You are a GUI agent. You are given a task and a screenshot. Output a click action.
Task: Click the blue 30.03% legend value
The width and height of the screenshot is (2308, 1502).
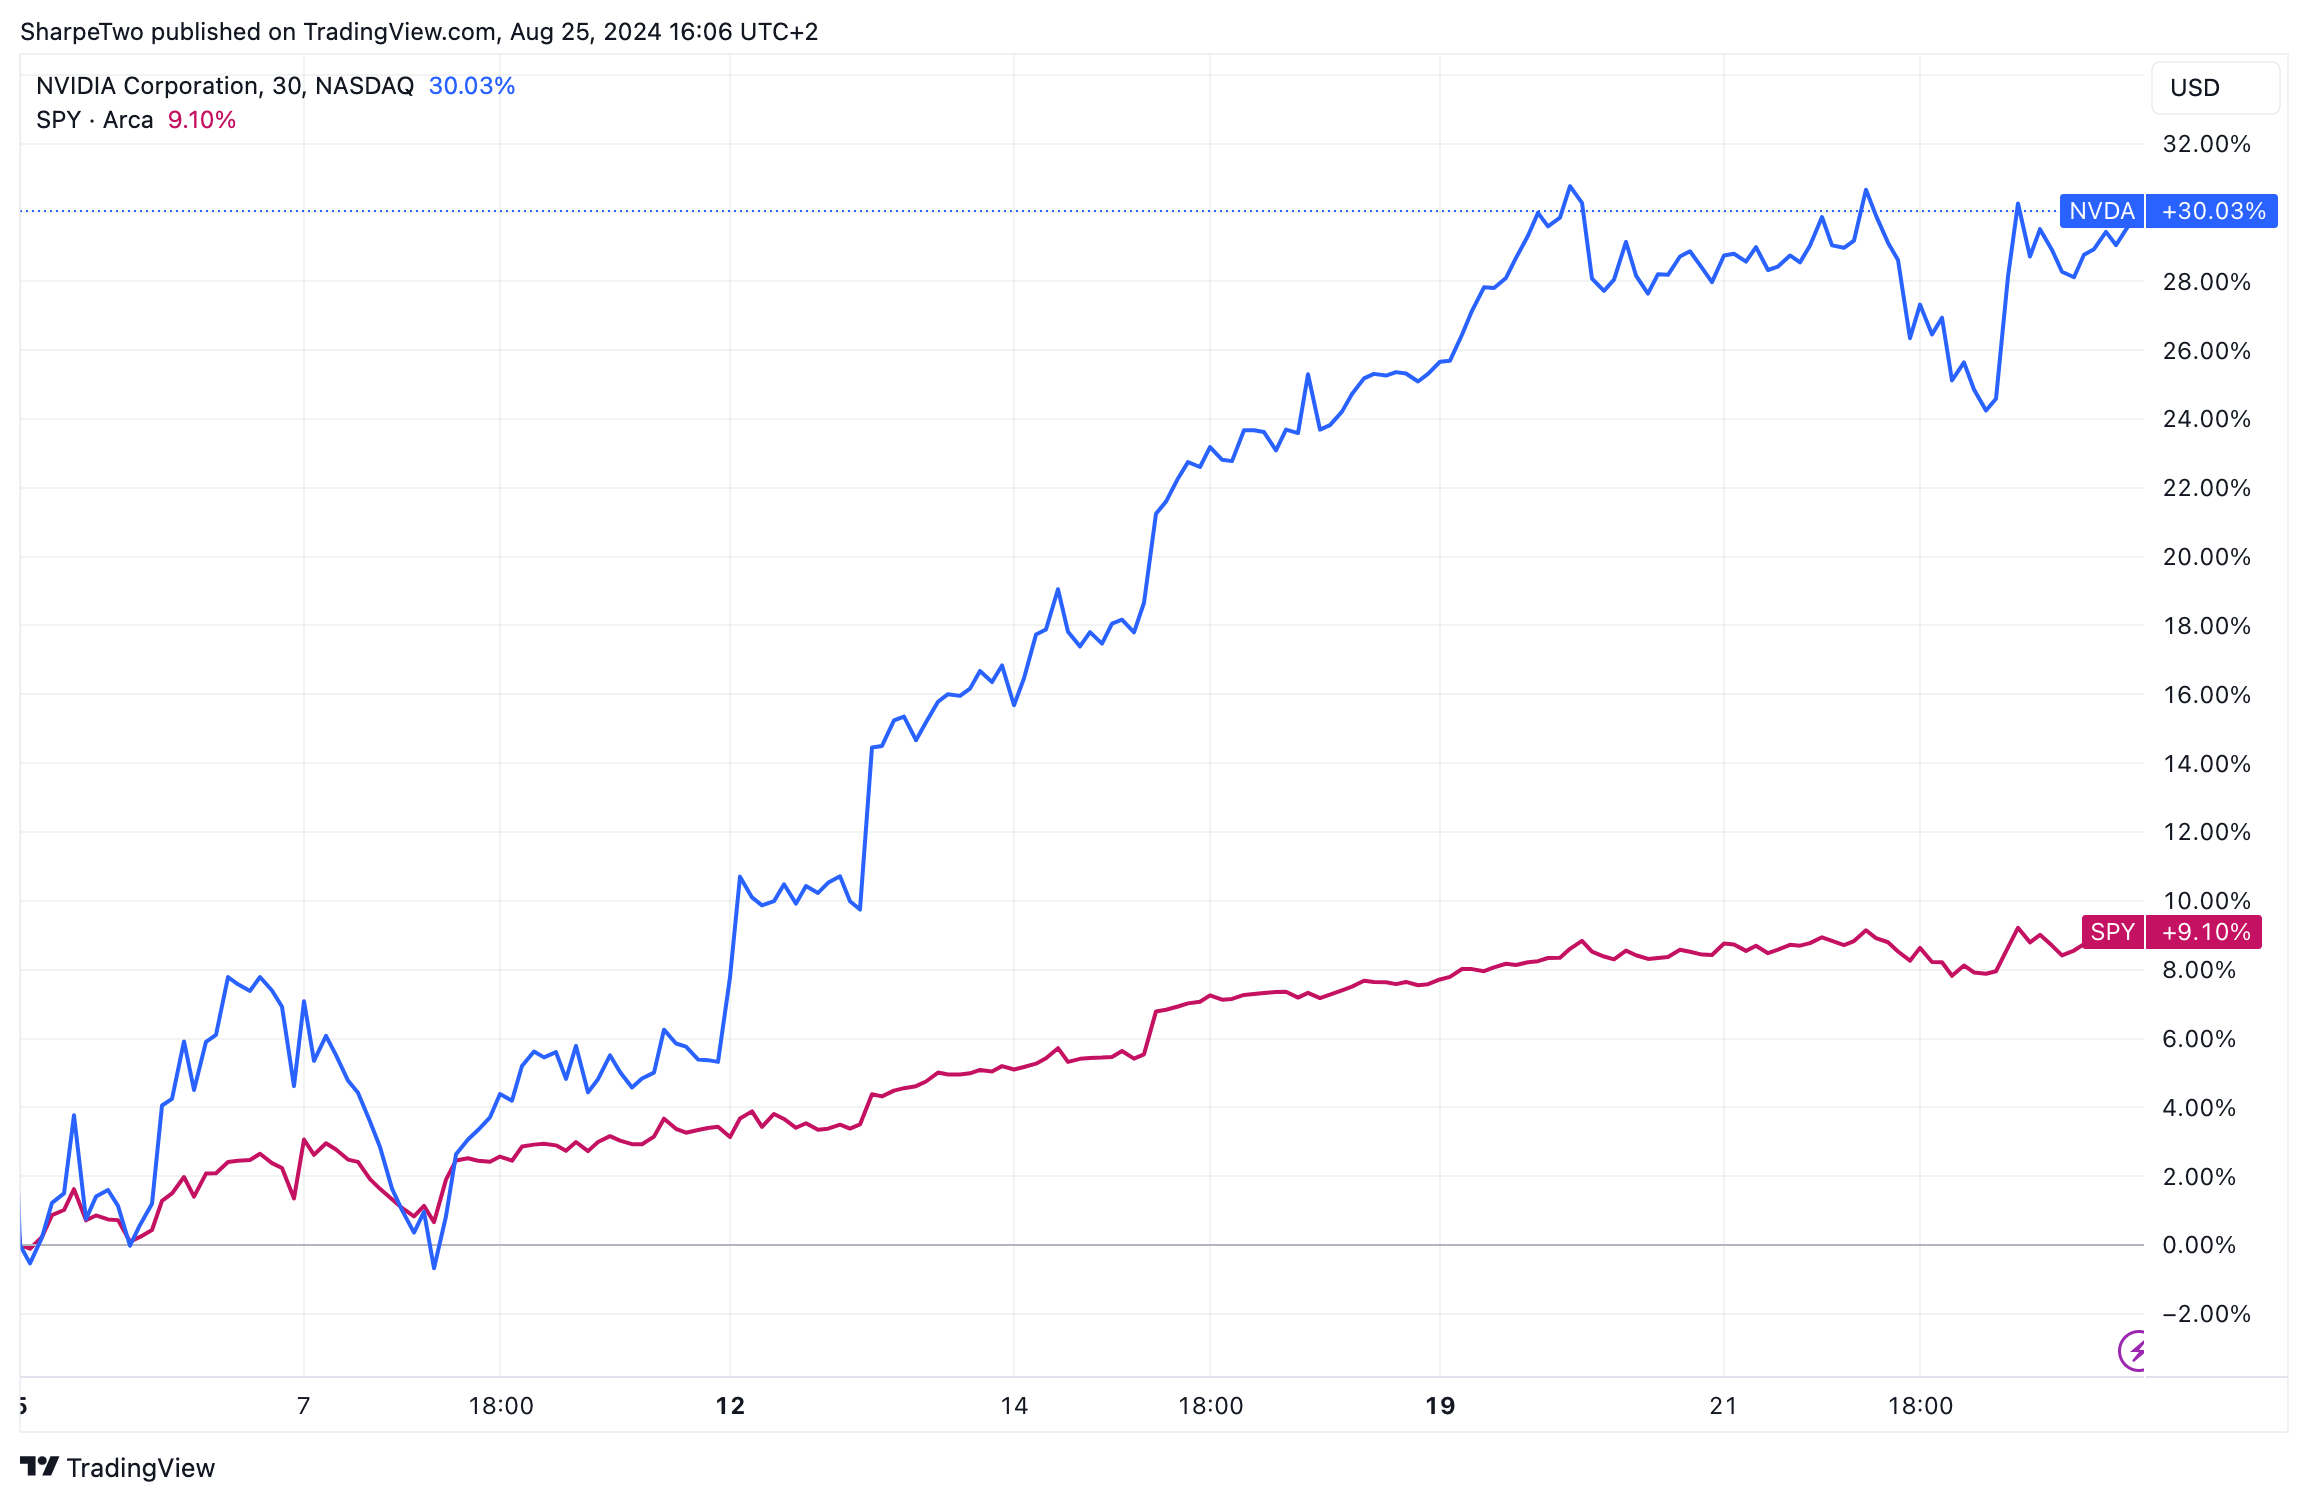pos(471,86)
